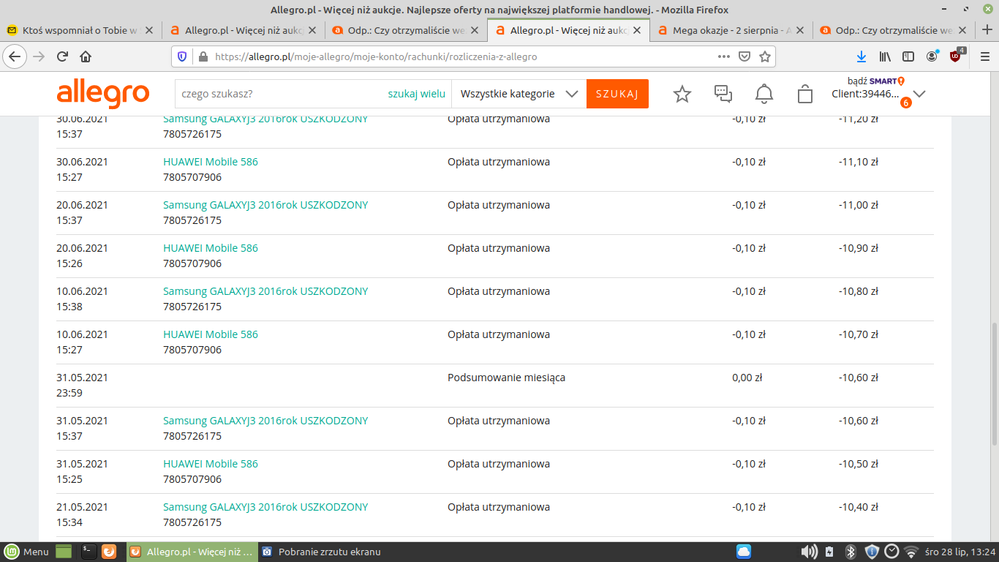This screenshot has height=562, width=999.
Task: Open Samsung GALAXYJ3 link dated 20.06.2021
Action: [x=265, y=205]
